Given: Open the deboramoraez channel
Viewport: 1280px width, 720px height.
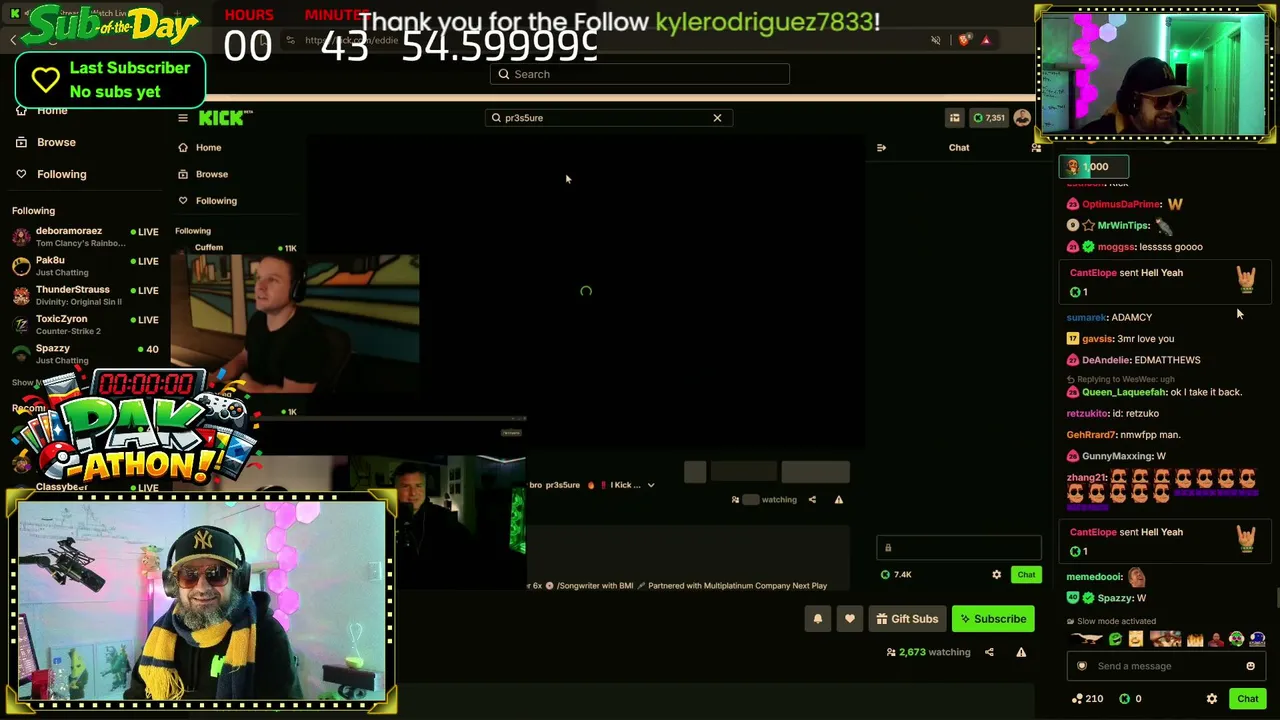Looking at the screenshot, I should pos(85,236).
